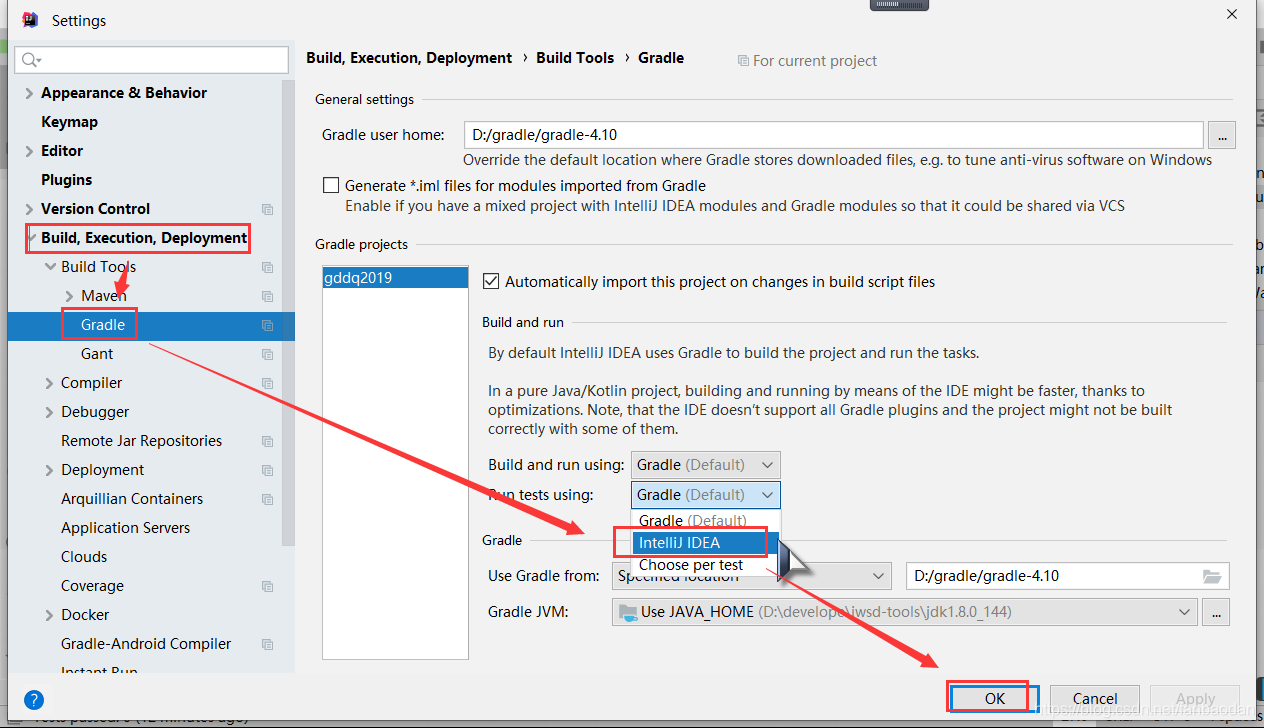Click the project-level icon next to Gradle
Image resolution: width=1264 pixels, height=728 pixels.
click(267, 325)
